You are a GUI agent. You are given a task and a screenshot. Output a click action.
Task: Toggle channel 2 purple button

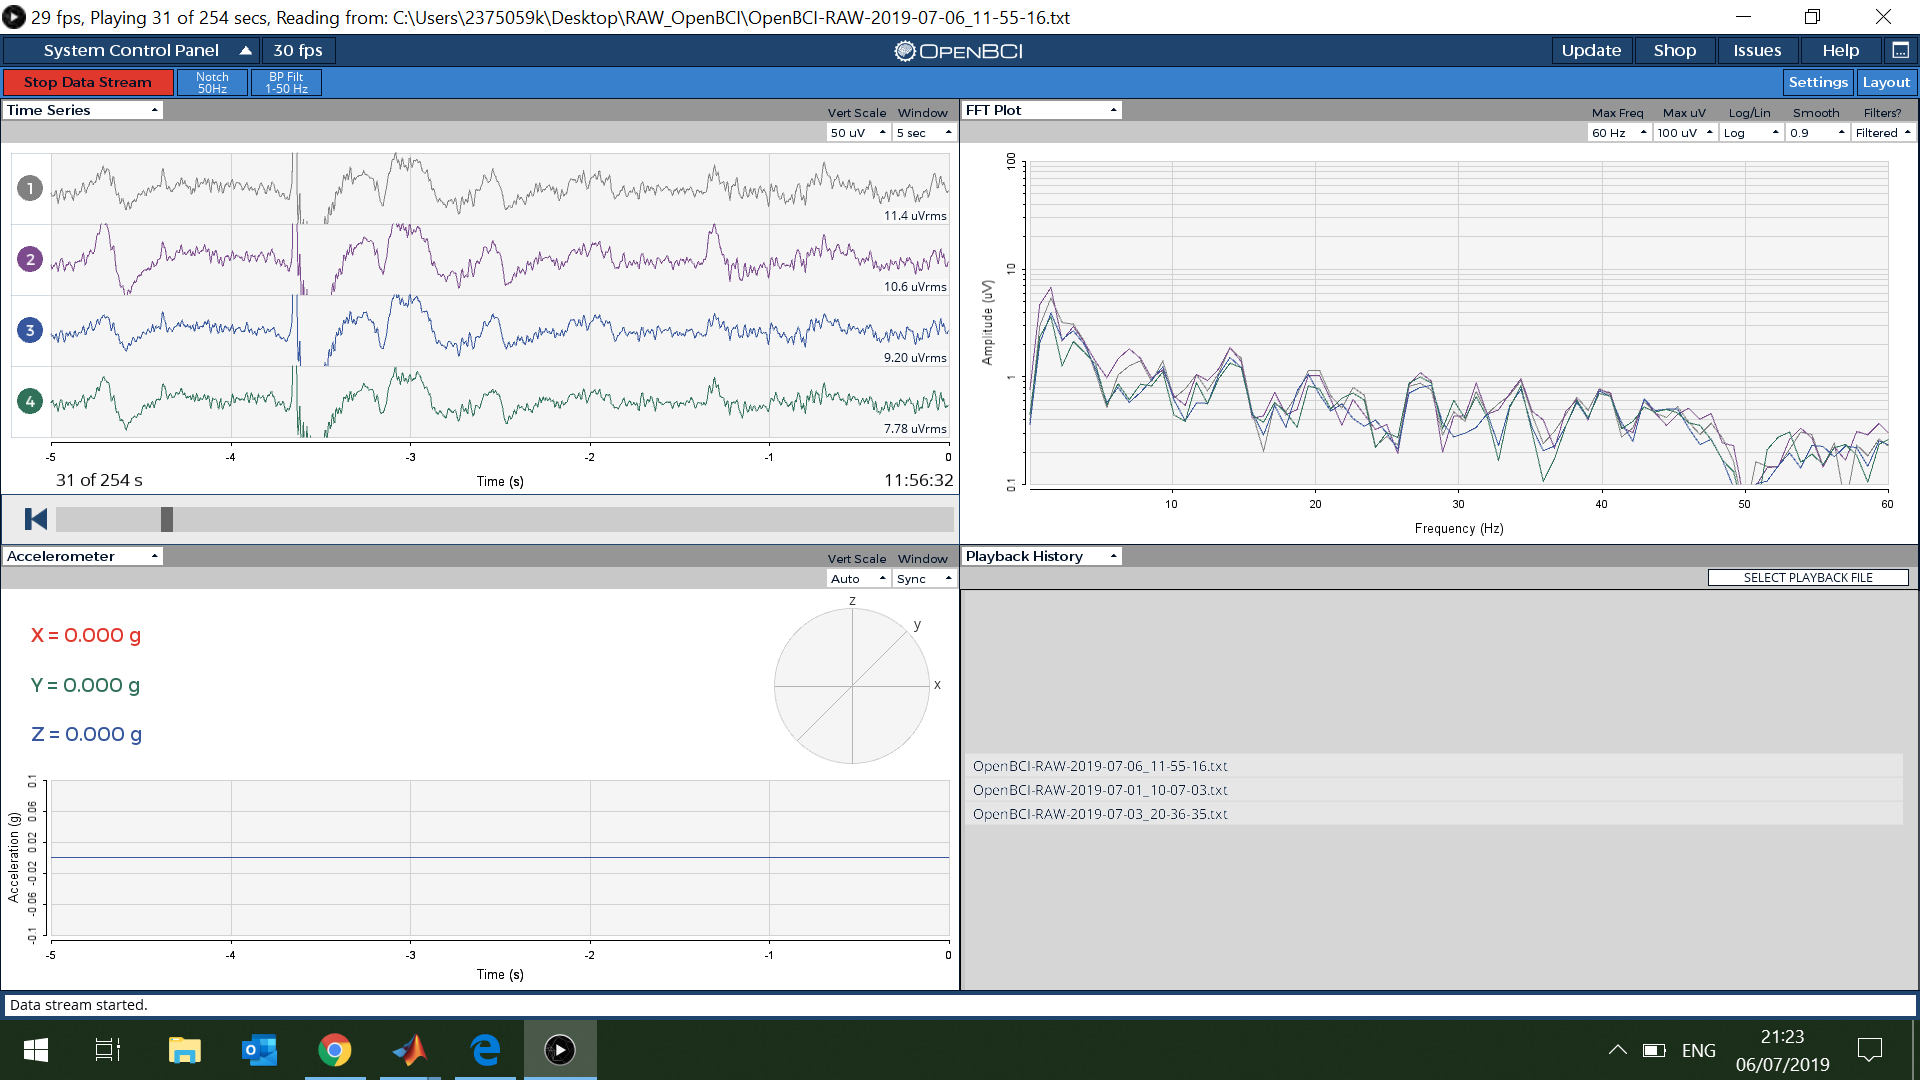[x=30, y=259]
